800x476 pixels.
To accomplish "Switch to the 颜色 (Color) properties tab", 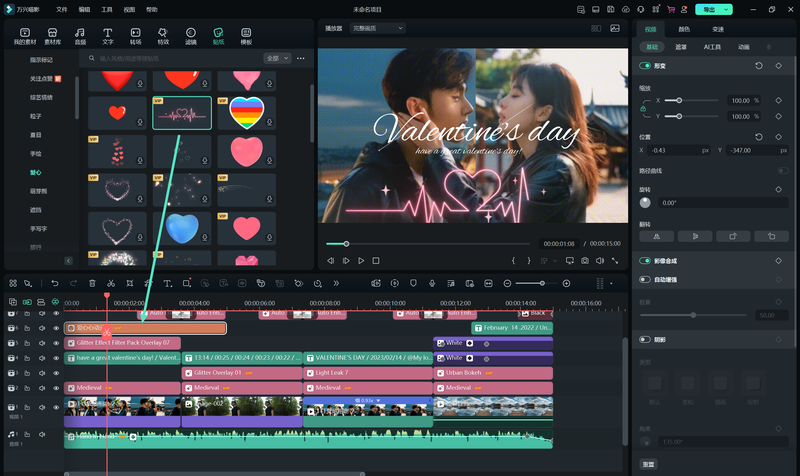I will [684, 29].
